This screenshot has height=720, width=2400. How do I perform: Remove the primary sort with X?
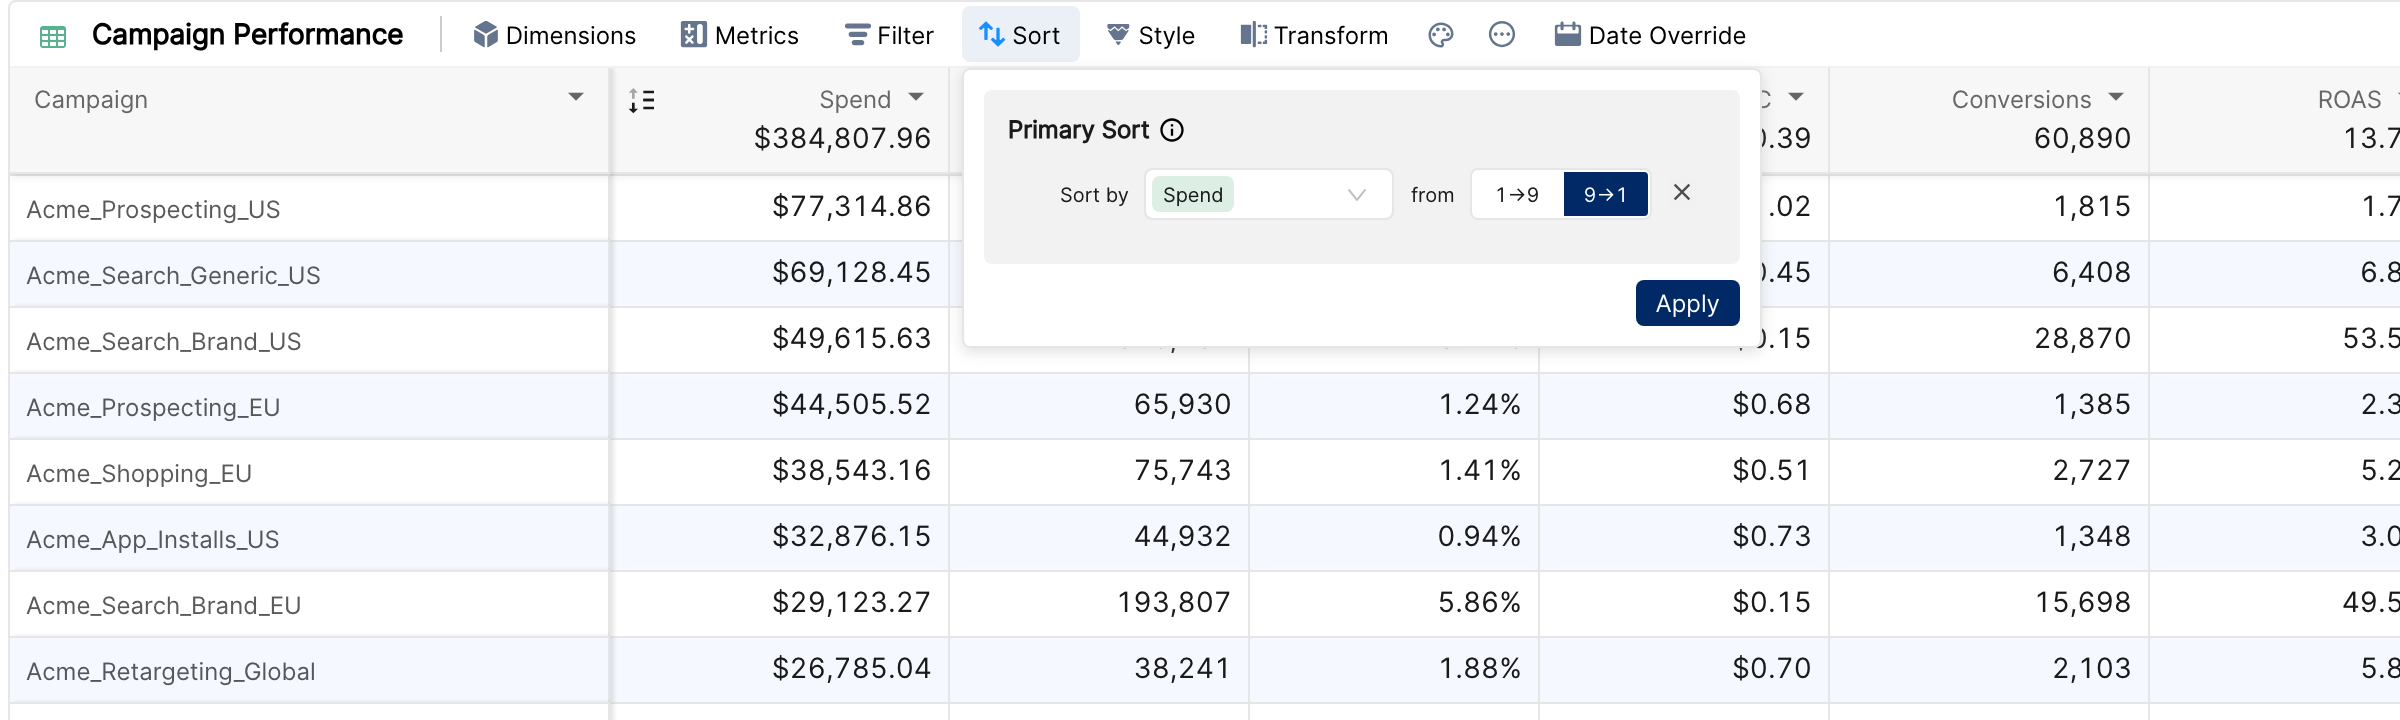coord(1682,192)
